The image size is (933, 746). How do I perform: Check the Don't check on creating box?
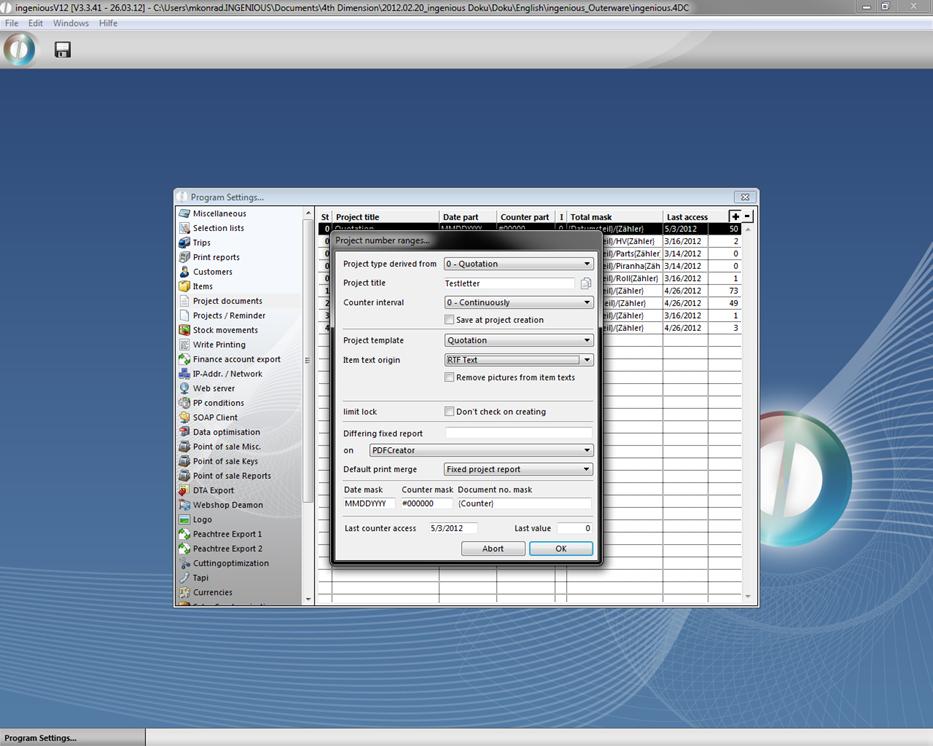click(449, 412)
